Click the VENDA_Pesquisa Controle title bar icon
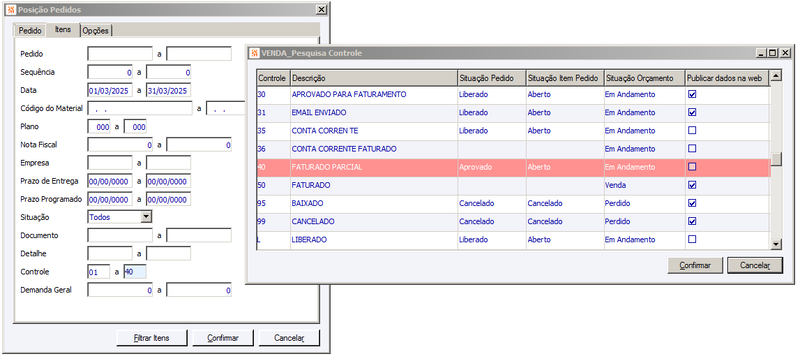The width and height of the screenshot is (800, 361). pyautogui.click(x=254, y=53)
